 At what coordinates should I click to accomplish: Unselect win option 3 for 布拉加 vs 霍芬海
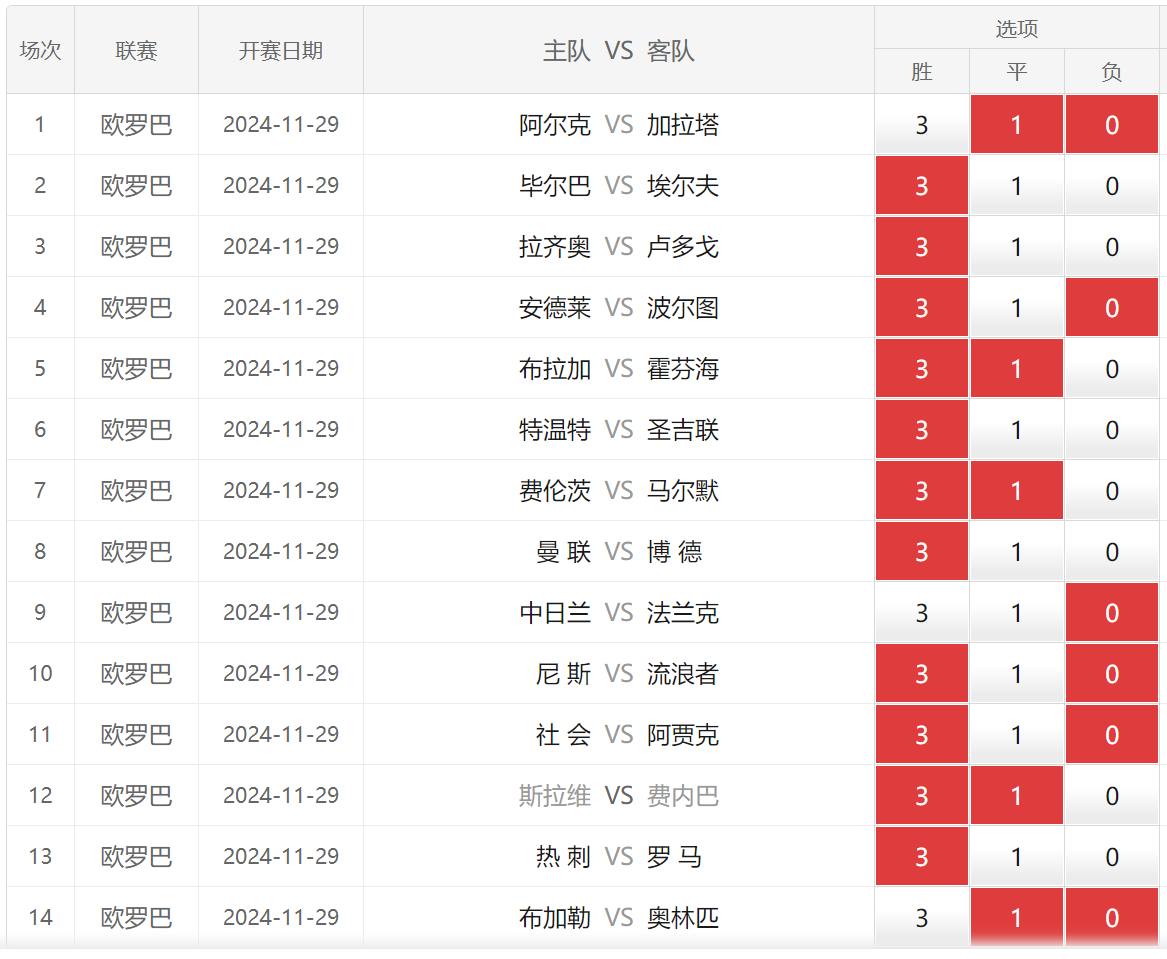[921, 369]
